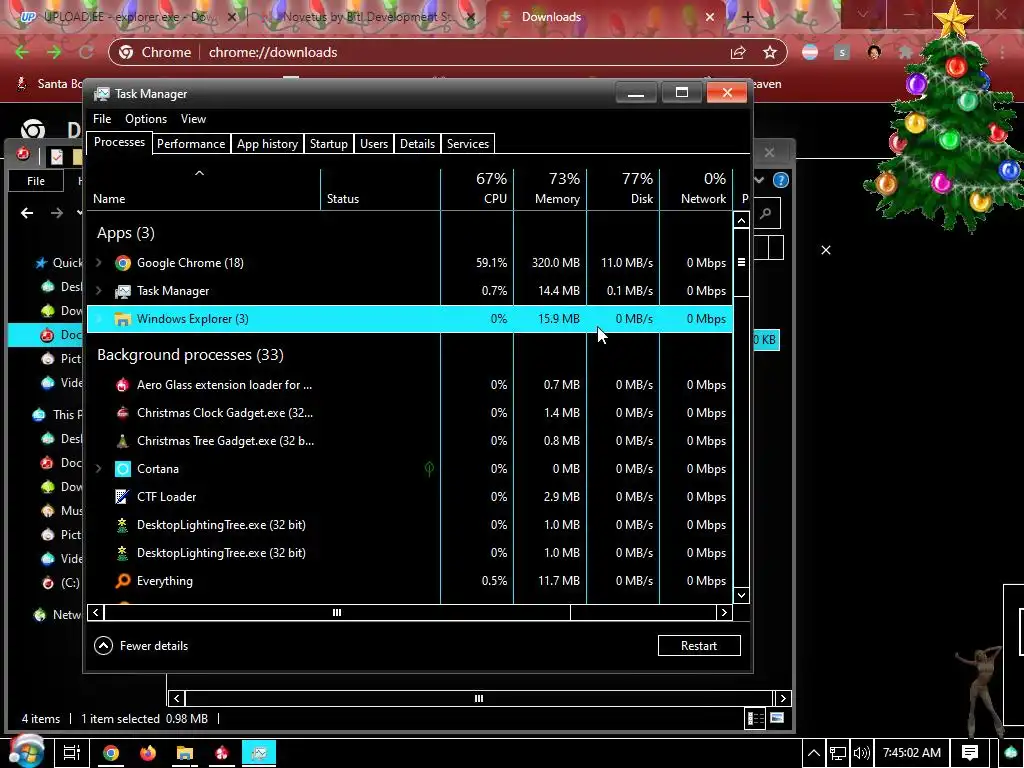Click the Explorer search magnifier icon
1024x768 pixels.
765,214
